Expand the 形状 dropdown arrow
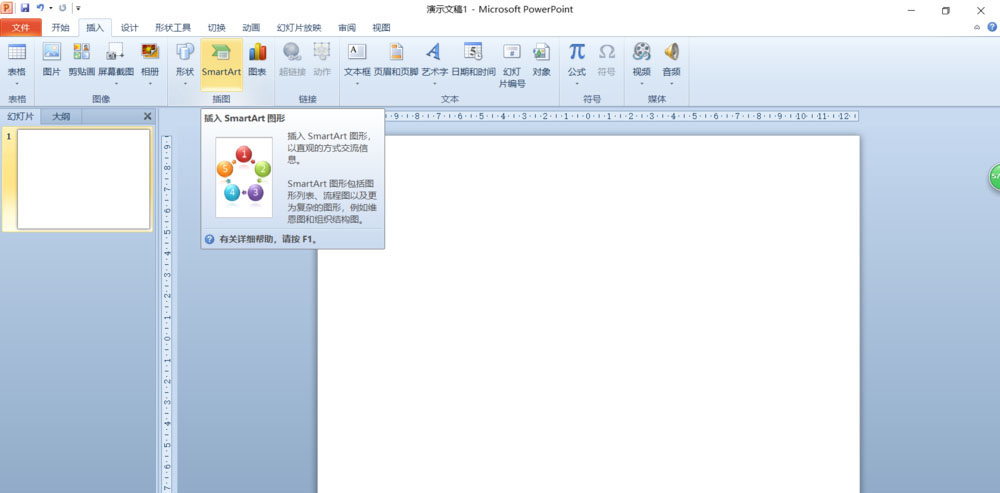Viewport: 1000px width, 493px height. coord(185,84)
